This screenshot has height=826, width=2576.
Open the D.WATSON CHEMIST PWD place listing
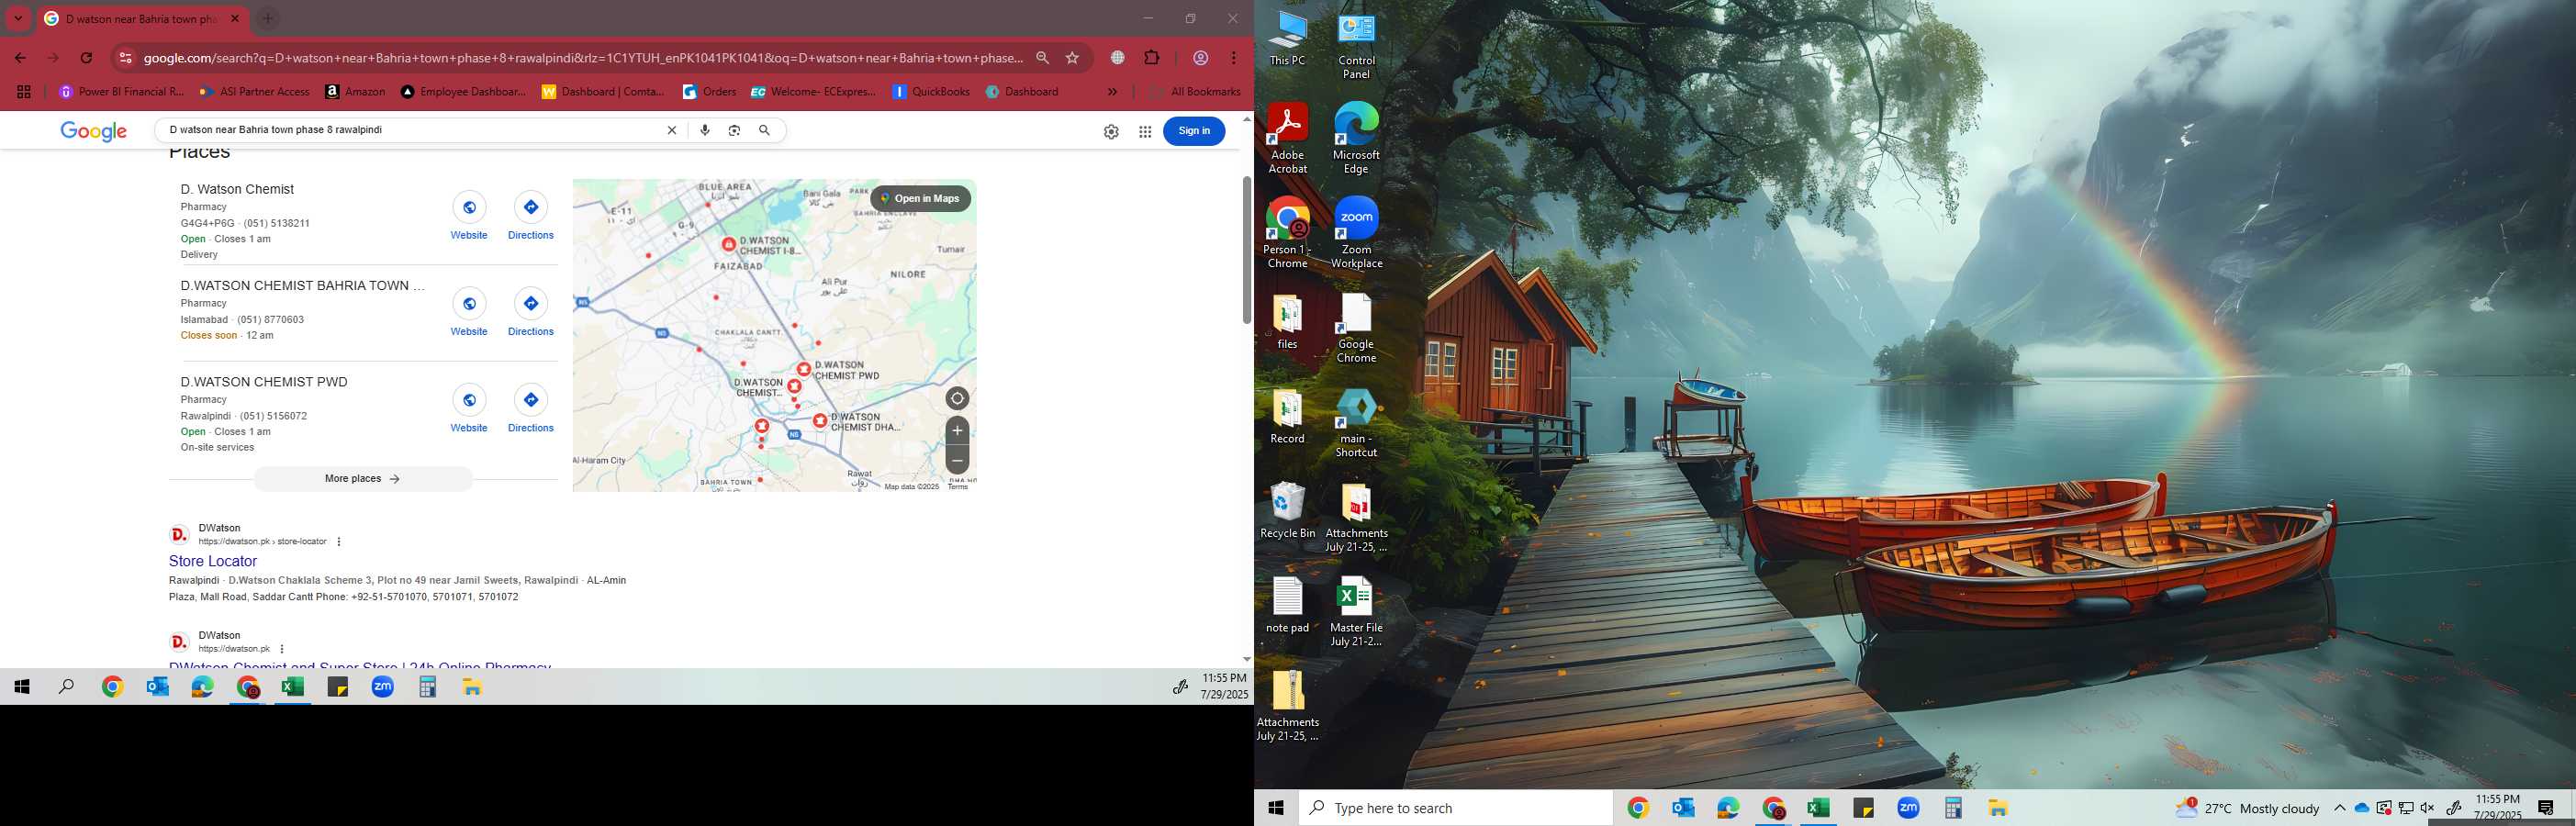pyautogui.click(x=264, y=382)
